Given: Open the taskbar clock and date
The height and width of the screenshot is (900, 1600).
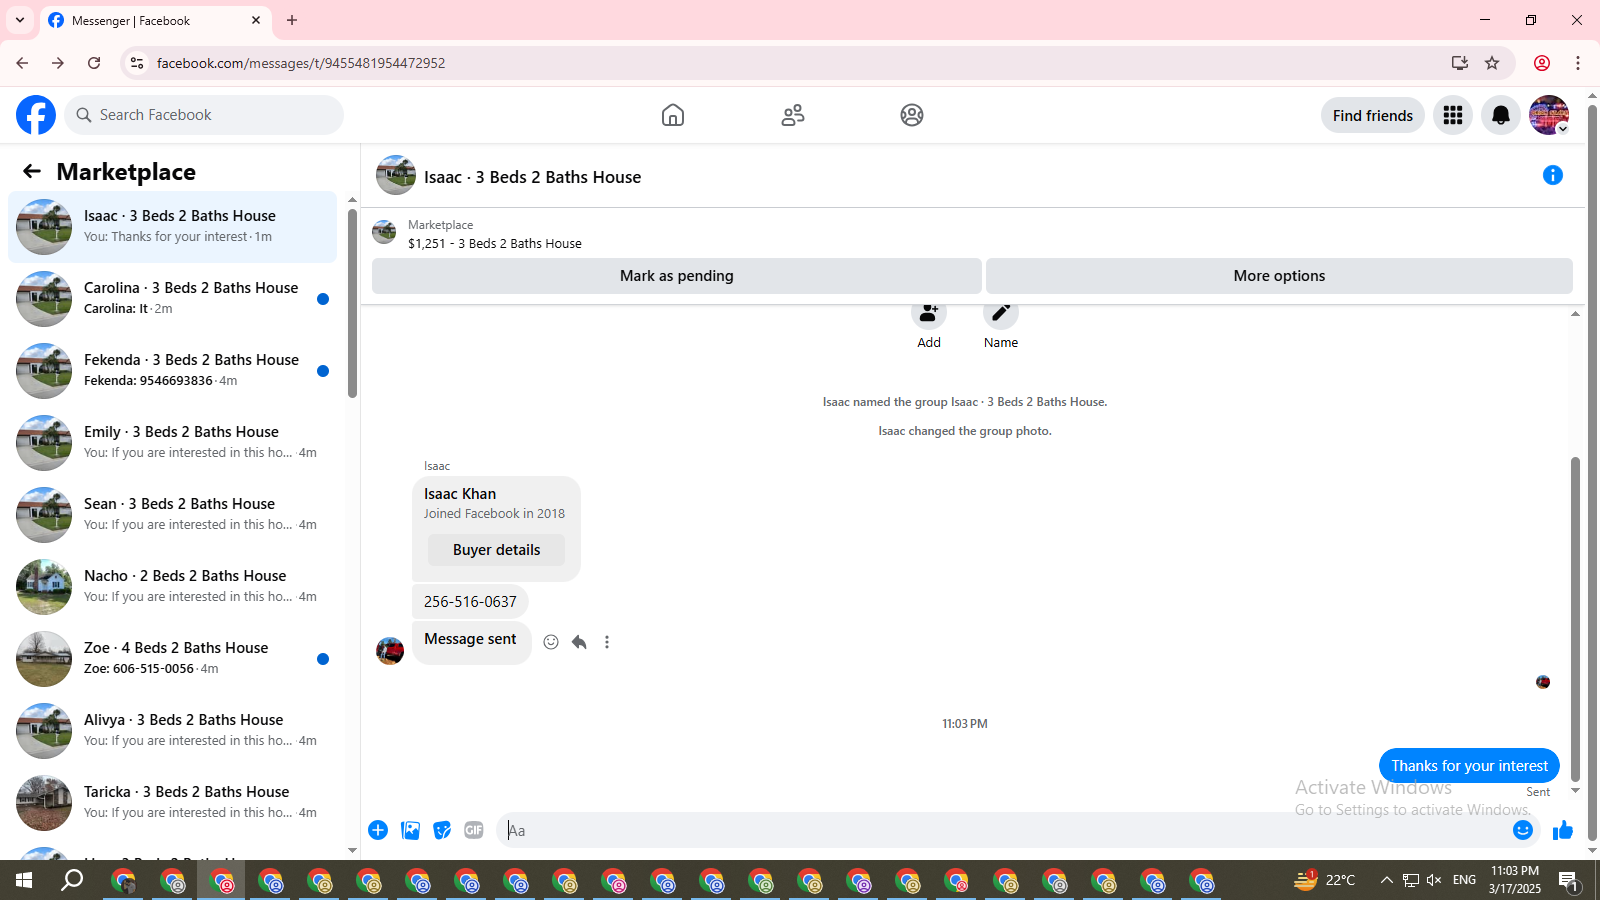Looking at the screenshot, I should [x=1514, y=880].
